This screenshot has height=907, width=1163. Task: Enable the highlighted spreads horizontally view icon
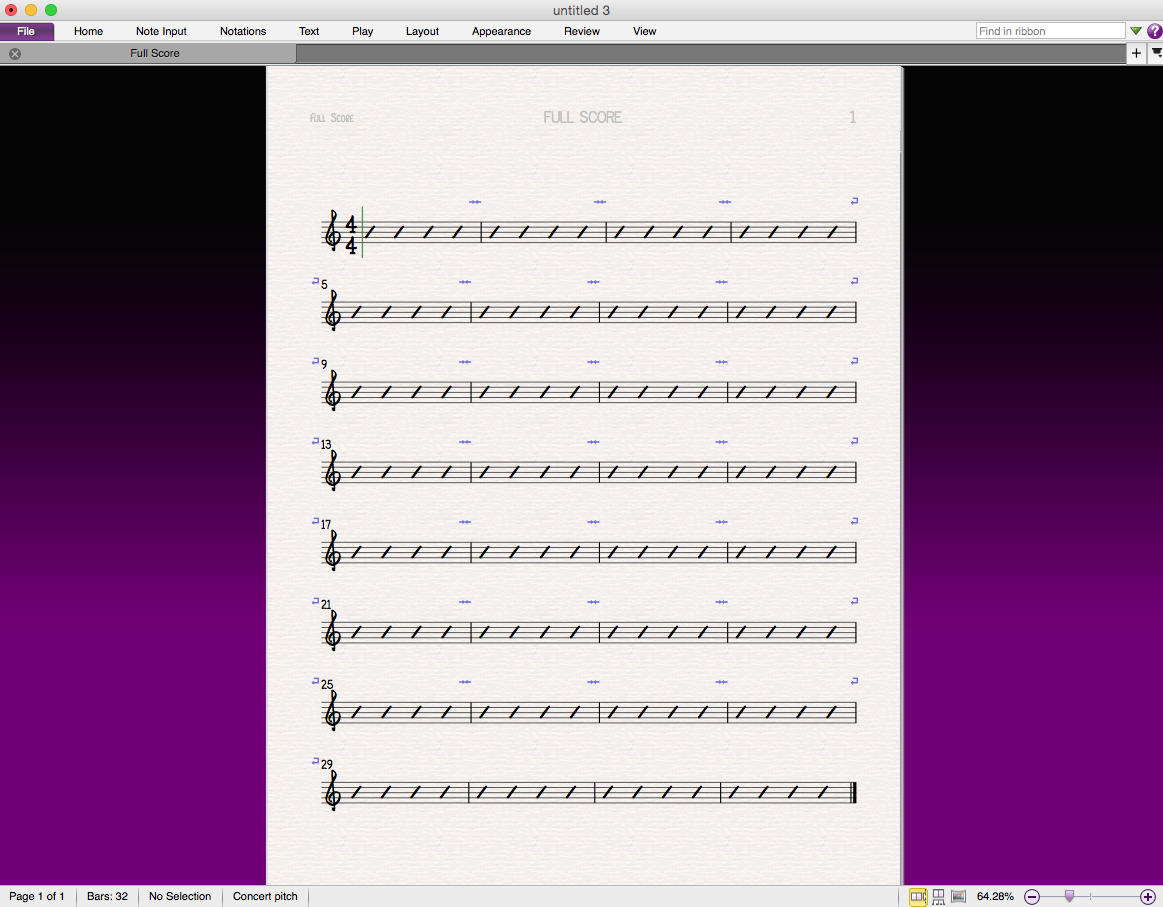[x=918, y=897]
